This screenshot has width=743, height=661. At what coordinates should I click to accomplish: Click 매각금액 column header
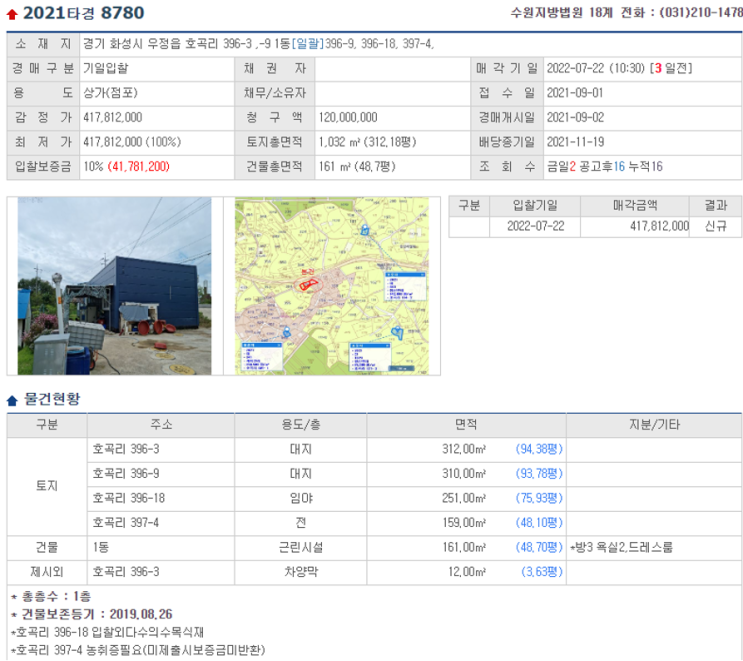click(x=635, y=206)
